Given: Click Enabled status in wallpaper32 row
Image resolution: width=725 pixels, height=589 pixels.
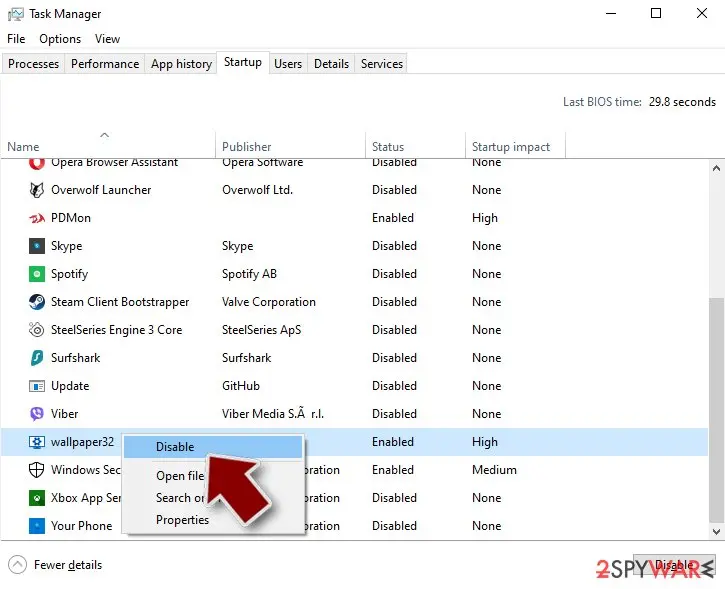Looking at the screenshot, I should pos(393,442).
